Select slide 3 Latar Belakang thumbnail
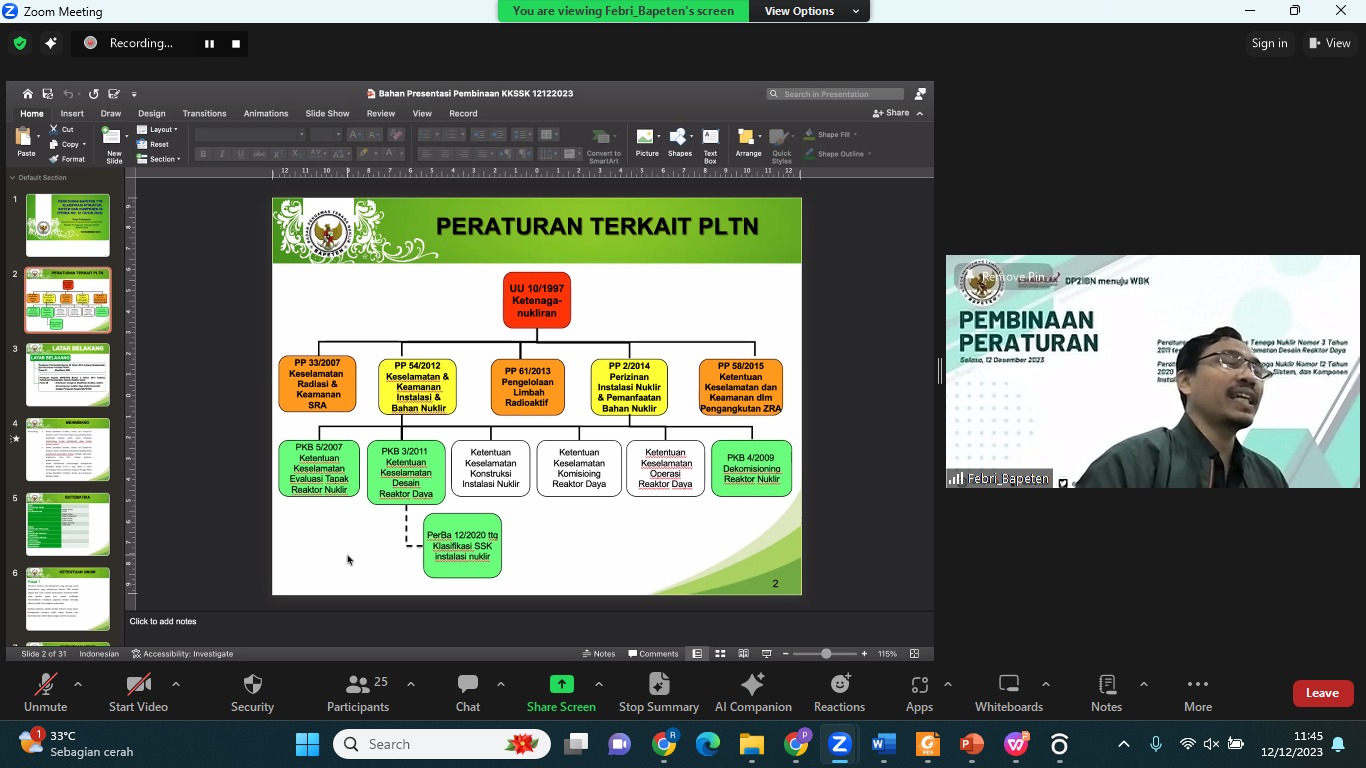 (x=68, y=374)
